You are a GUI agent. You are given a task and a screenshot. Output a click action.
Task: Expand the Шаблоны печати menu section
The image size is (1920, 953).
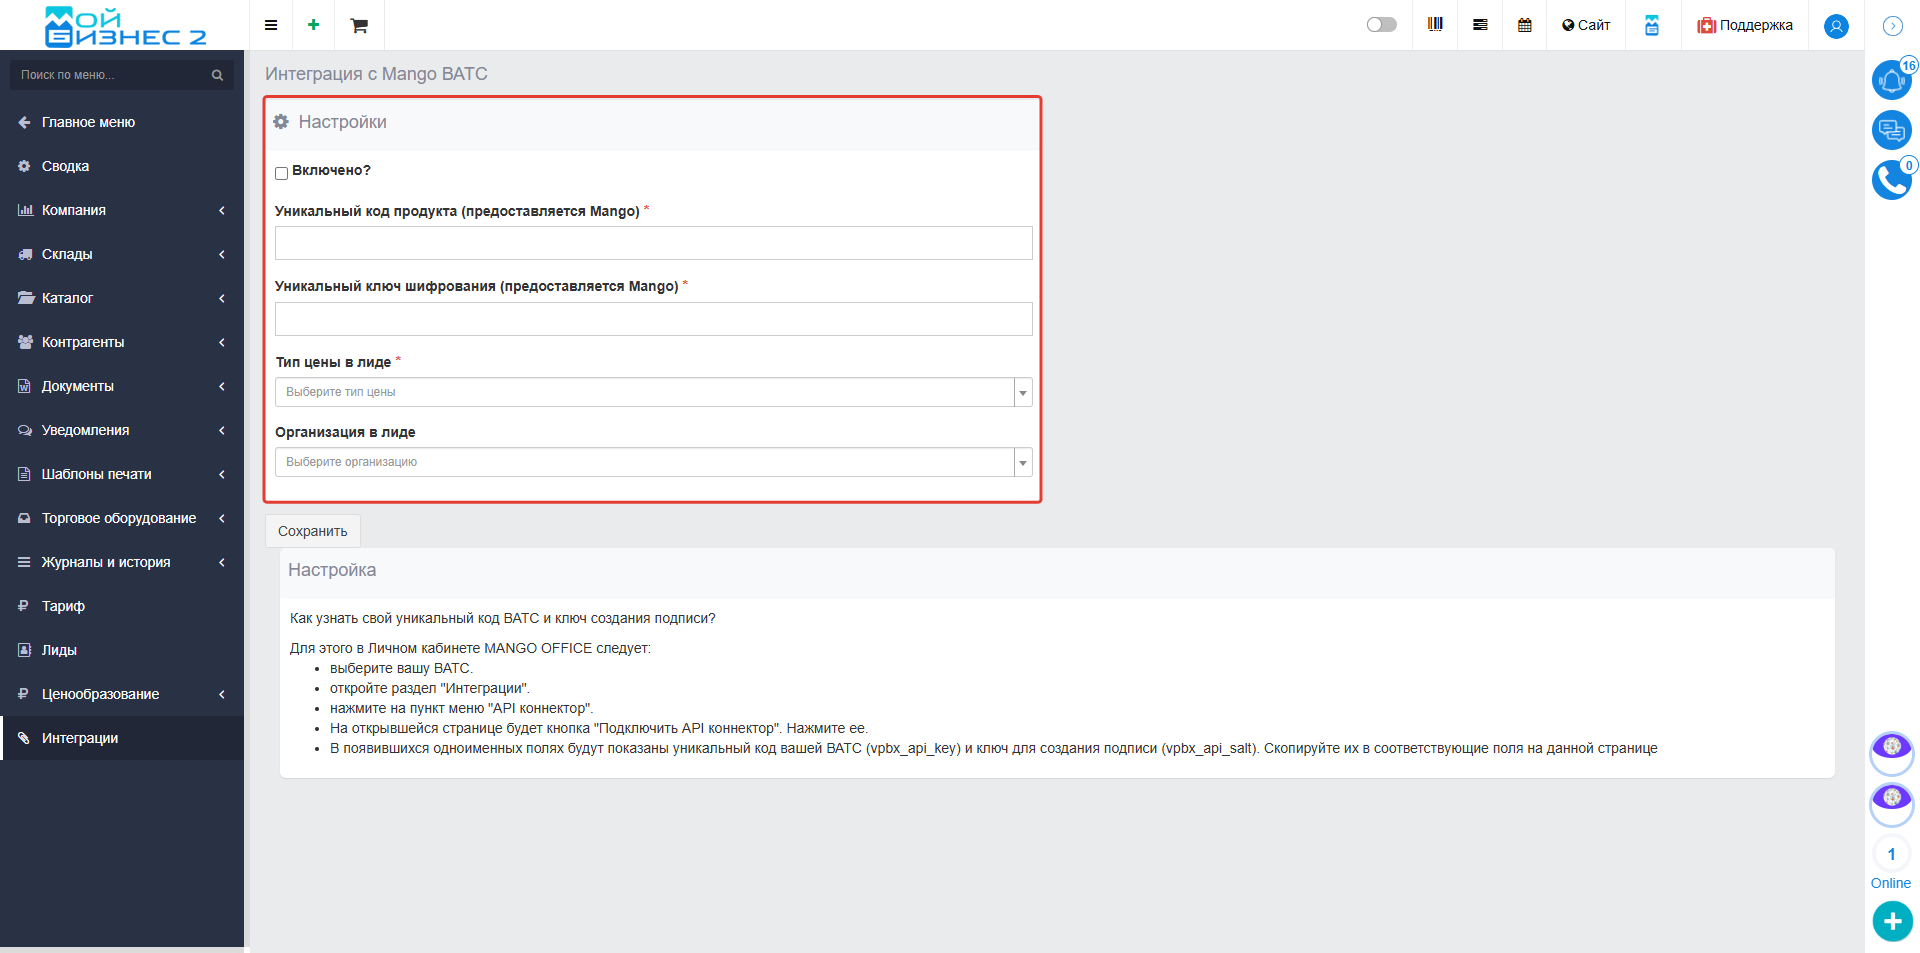[122, 474]
